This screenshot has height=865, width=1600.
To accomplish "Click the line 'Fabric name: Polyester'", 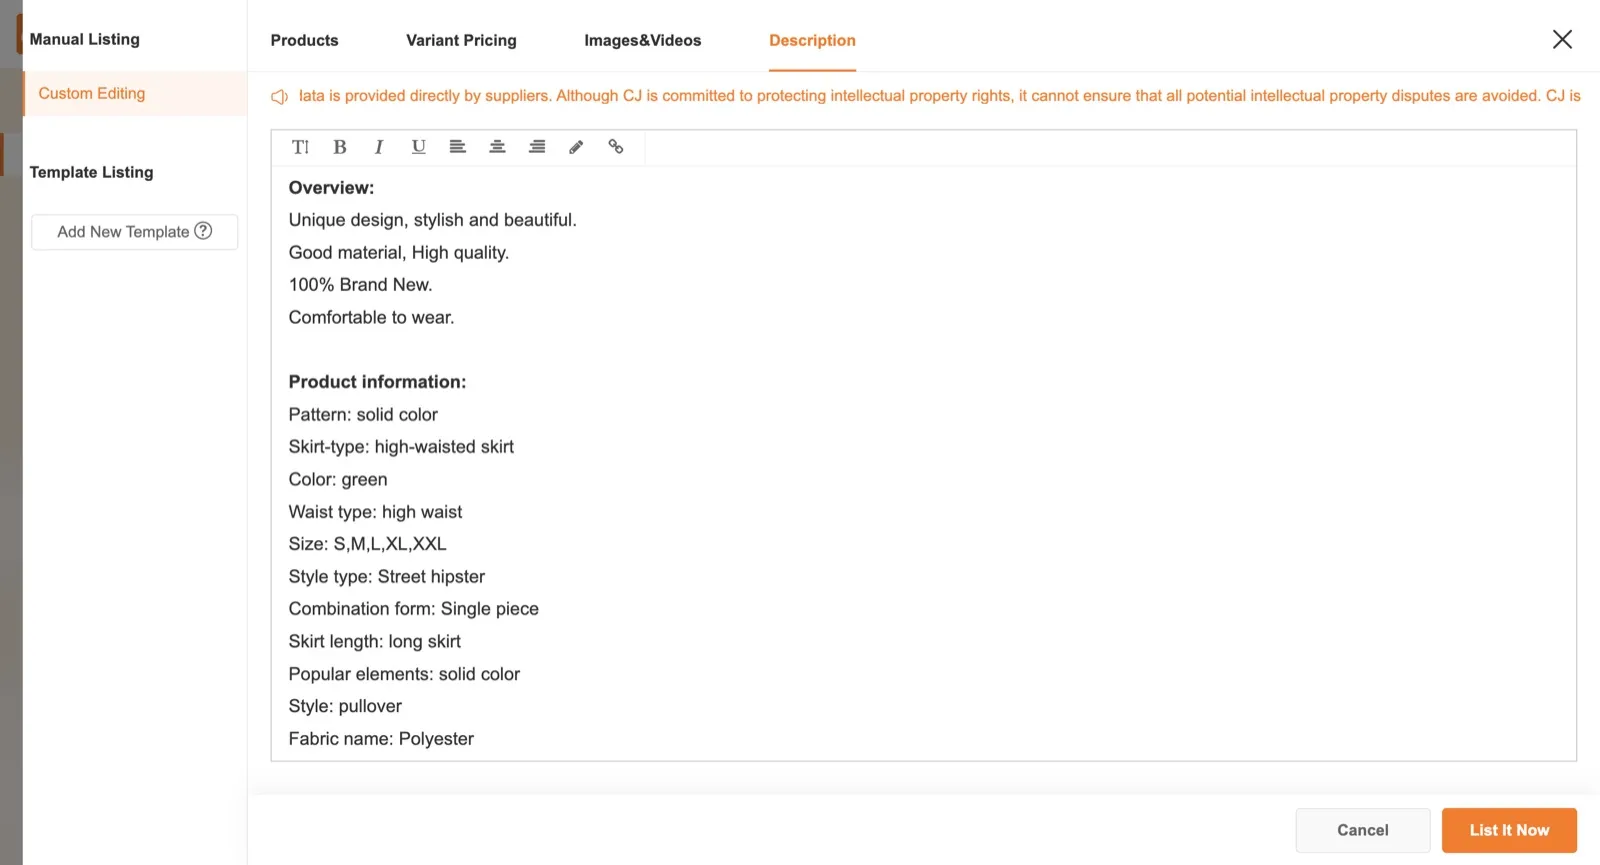I will click(381, 739).
